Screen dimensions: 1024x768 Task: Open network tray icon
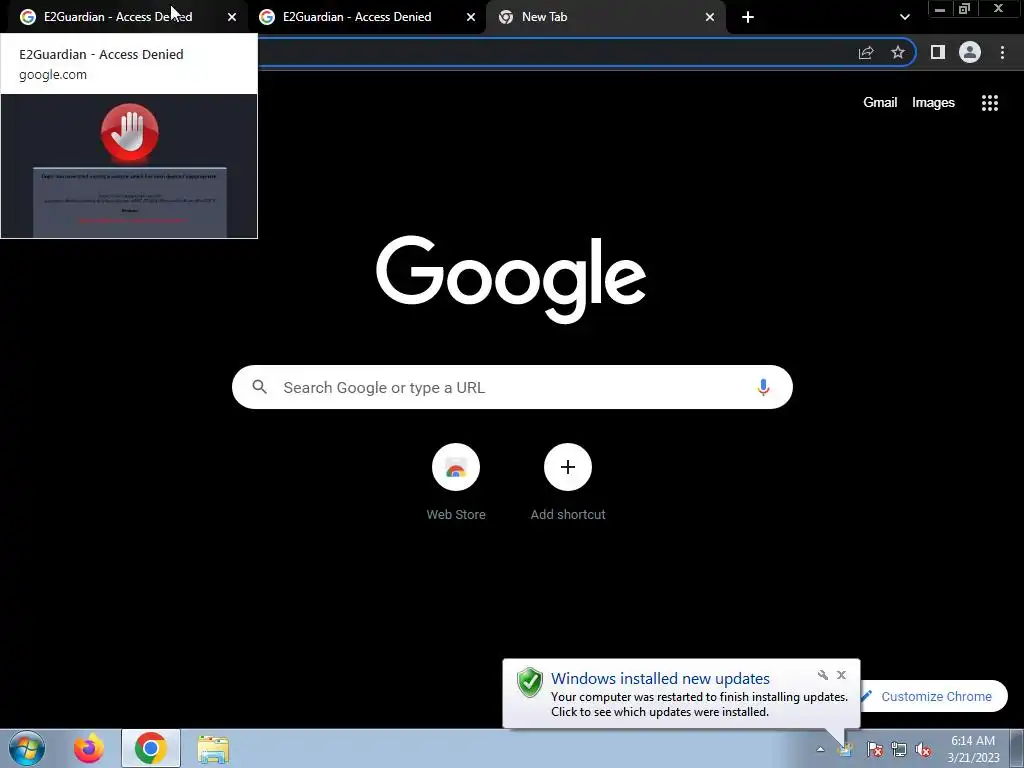(899, 749)
